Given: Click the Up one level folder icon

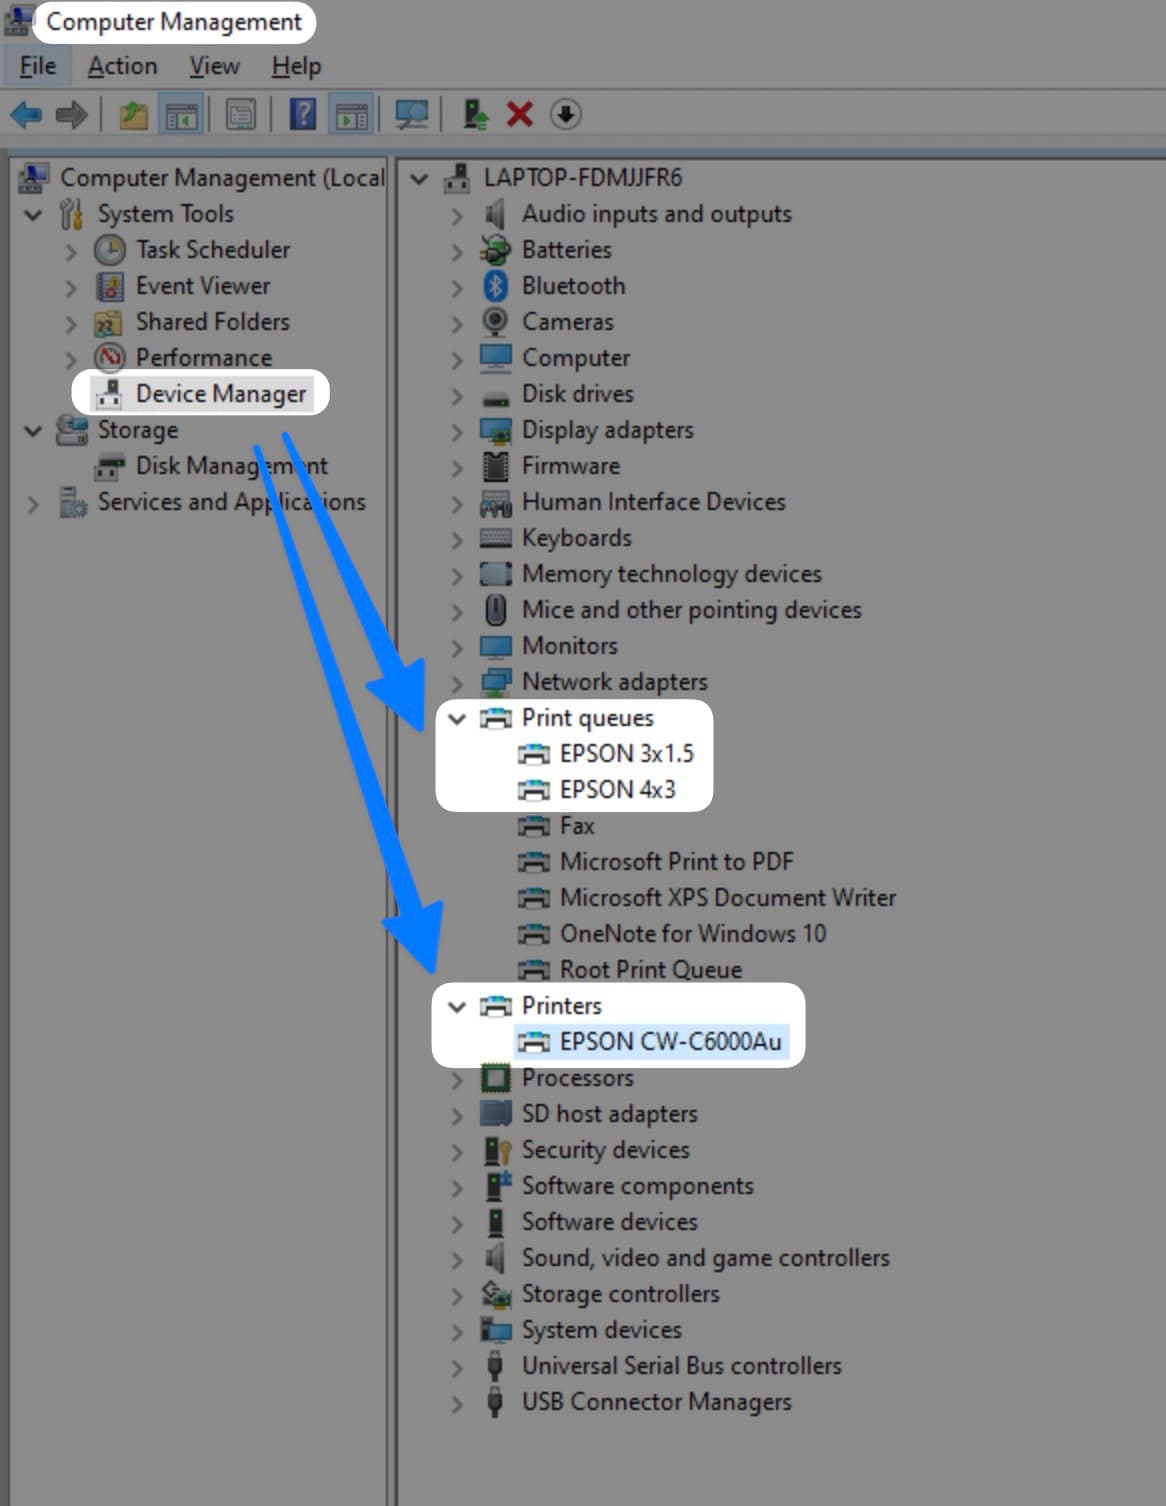Looking at the screenshot, I should point(133,115).
